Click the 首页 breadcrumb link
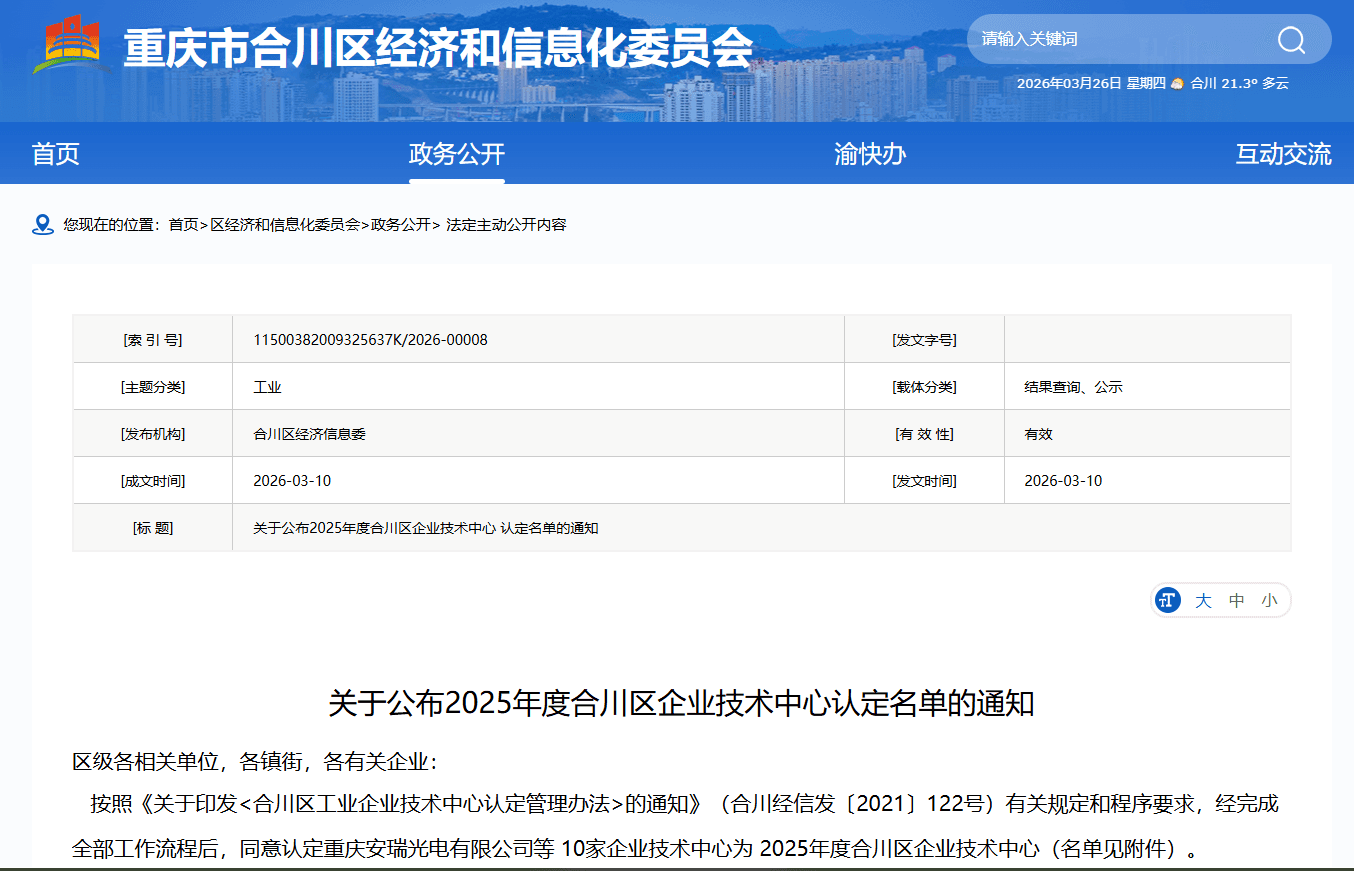Screen dimensions: 1354x871 190,225
